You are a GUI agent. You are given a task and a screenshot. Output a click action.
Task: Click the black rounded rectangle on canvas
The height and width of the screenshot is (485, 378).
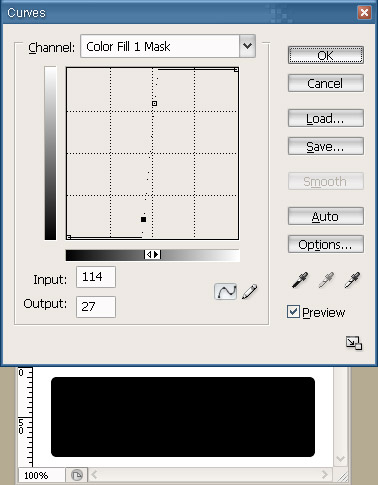tap(183, 417)
